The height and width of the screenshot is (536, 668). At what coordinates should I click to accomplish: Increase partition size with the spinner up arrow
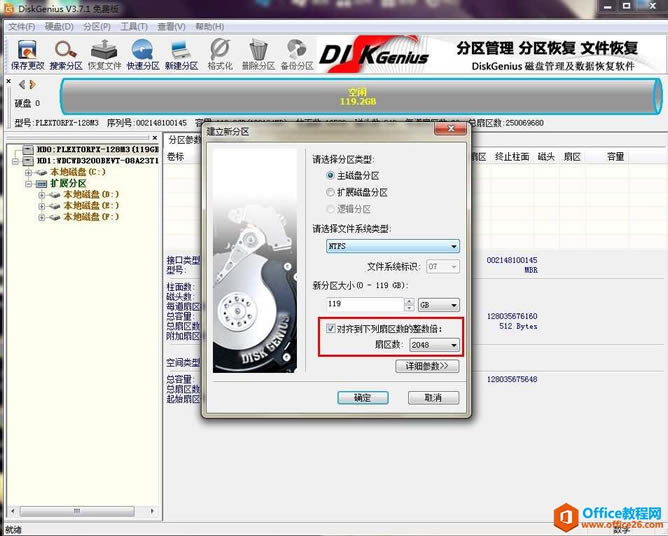409,301
